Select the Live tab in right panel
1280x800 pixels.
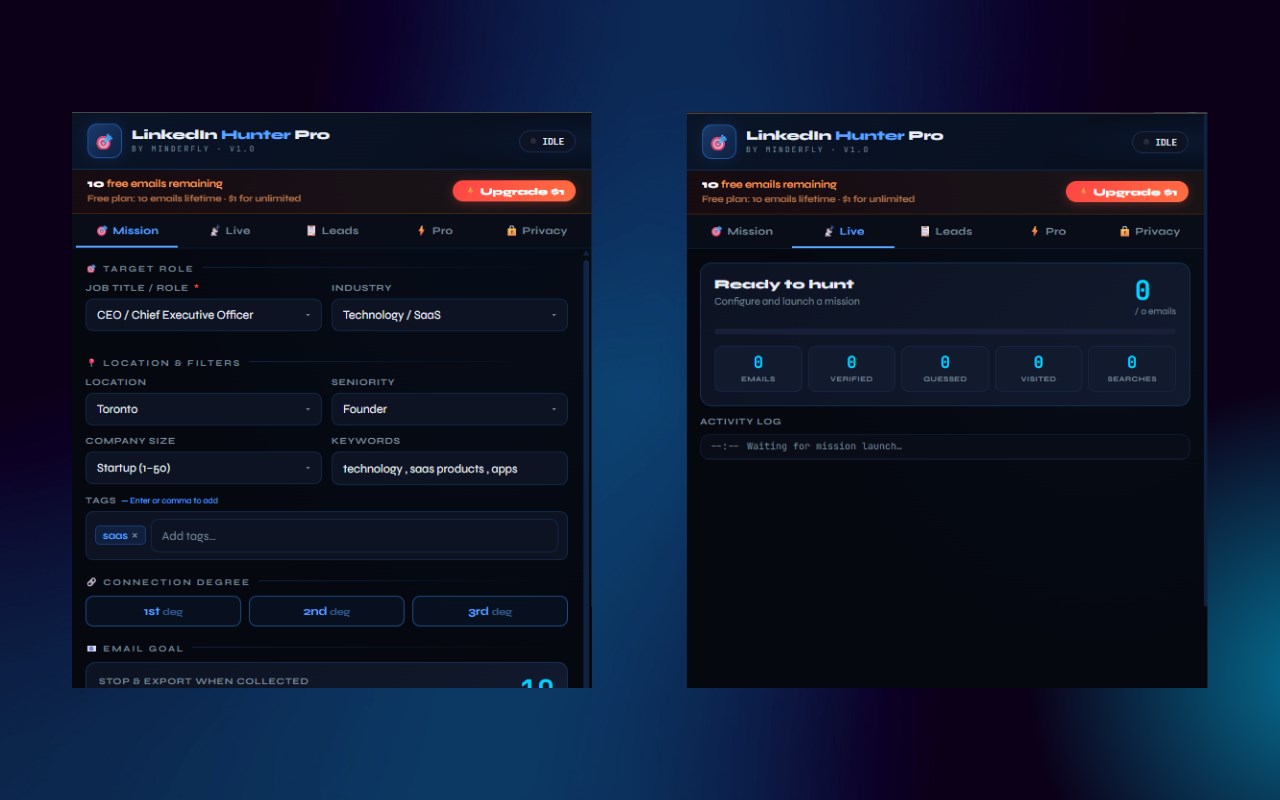[843, 231]
